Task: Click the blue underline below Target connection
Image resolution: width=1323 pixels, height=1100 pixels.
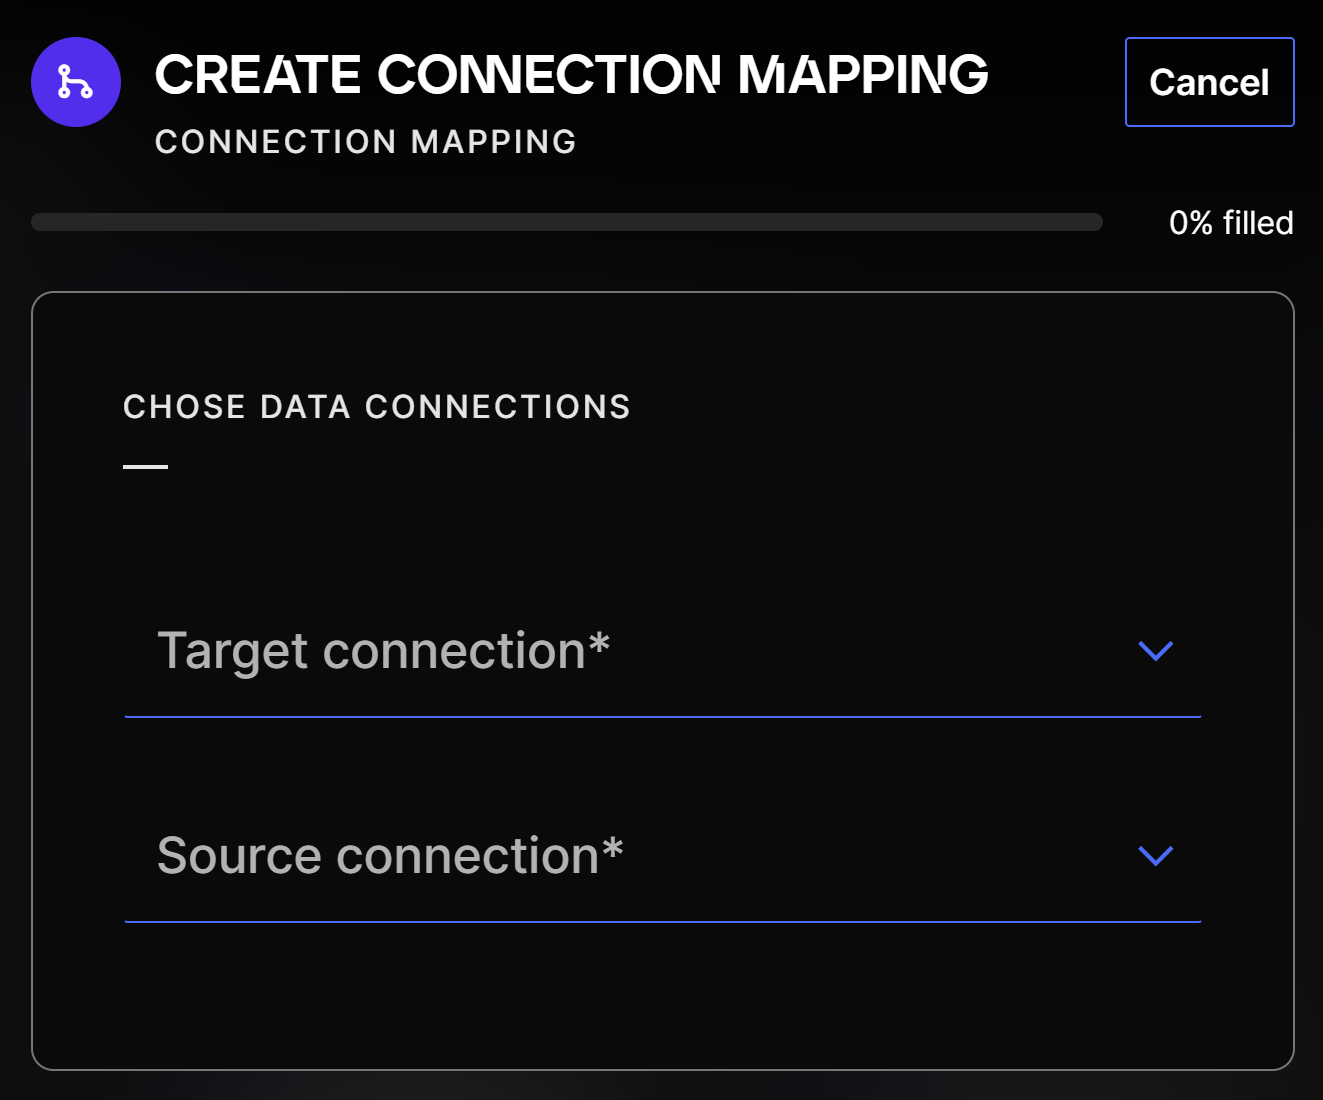Action: pos(662,717)
